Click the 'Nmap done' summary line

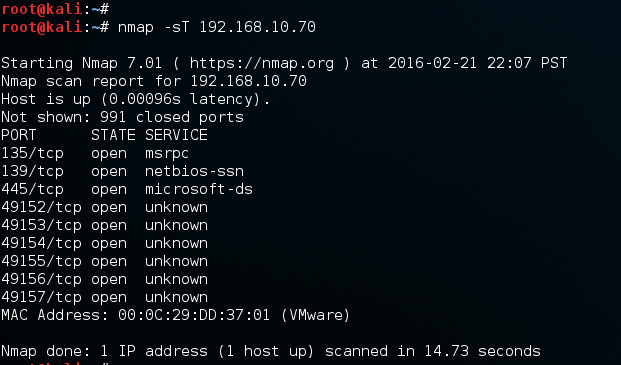tap(271, 352)
